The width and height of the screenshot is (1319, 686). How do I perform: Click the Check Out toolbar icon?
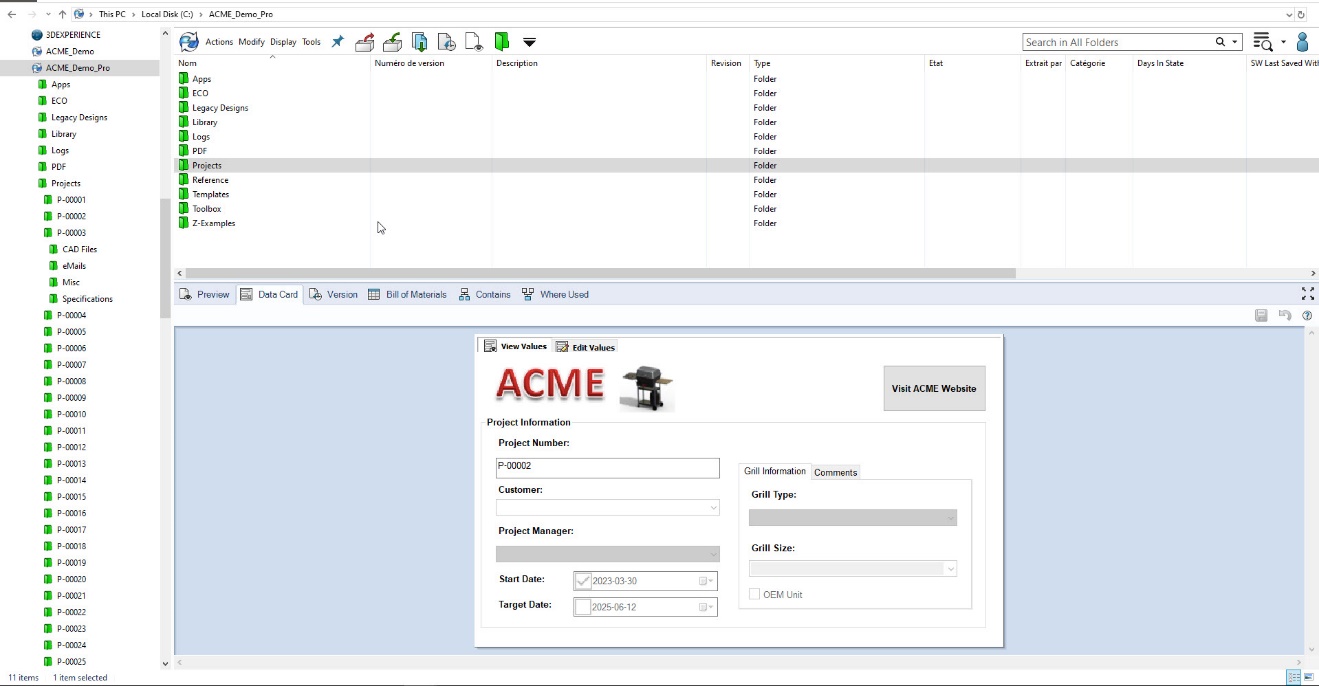tap(365, 42)
